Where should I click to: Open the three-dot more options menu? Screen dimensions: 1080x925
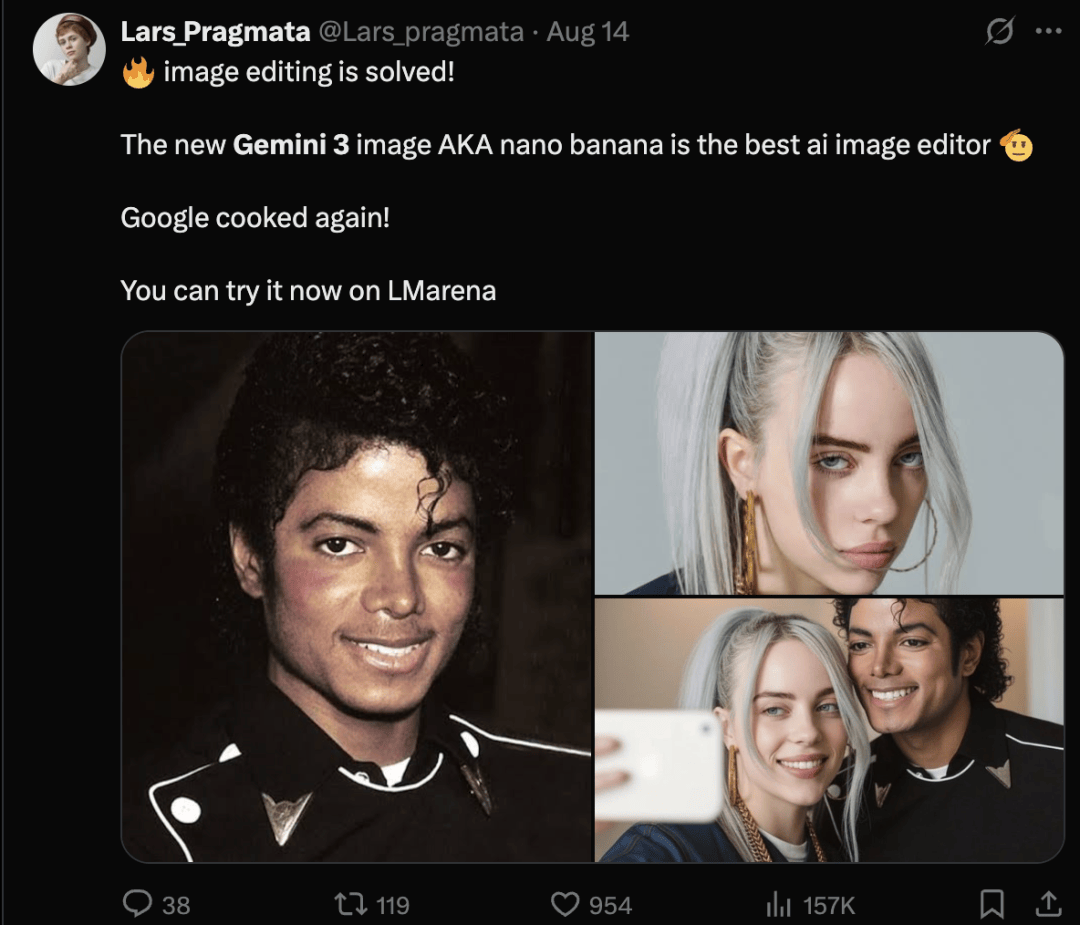pos(1047,32)
